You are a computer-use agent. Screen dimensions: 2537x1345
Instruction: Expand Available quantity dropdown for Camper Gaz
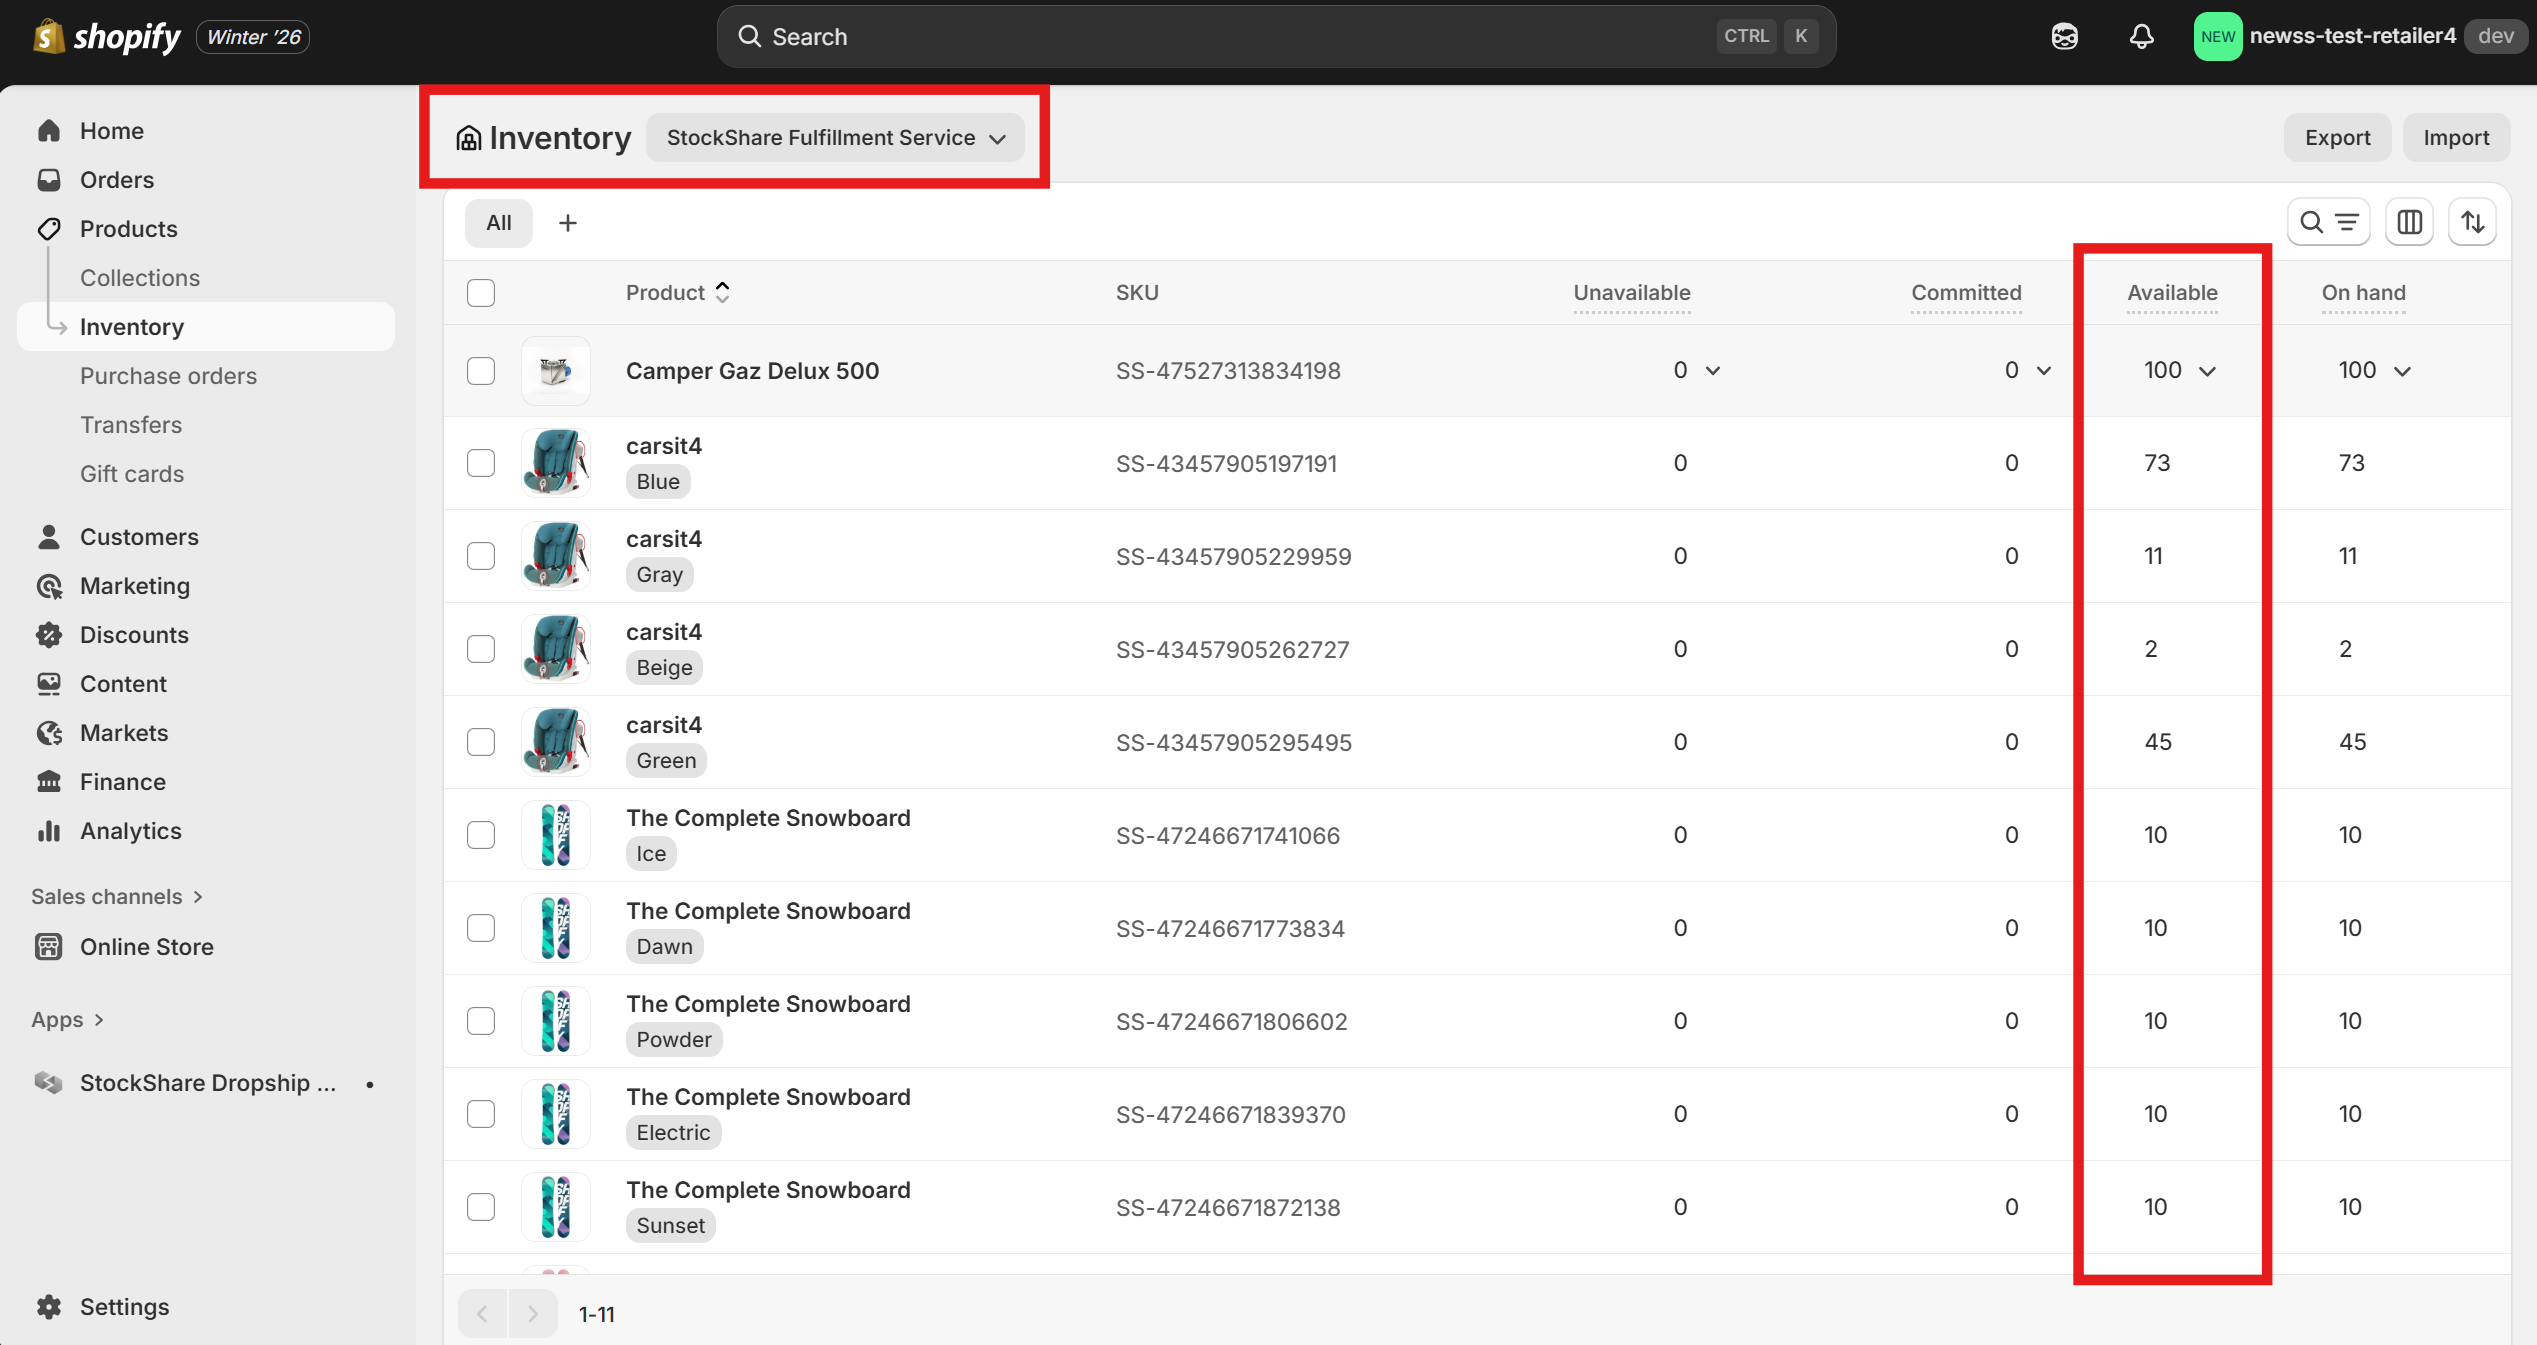[x=2207, y=371]
